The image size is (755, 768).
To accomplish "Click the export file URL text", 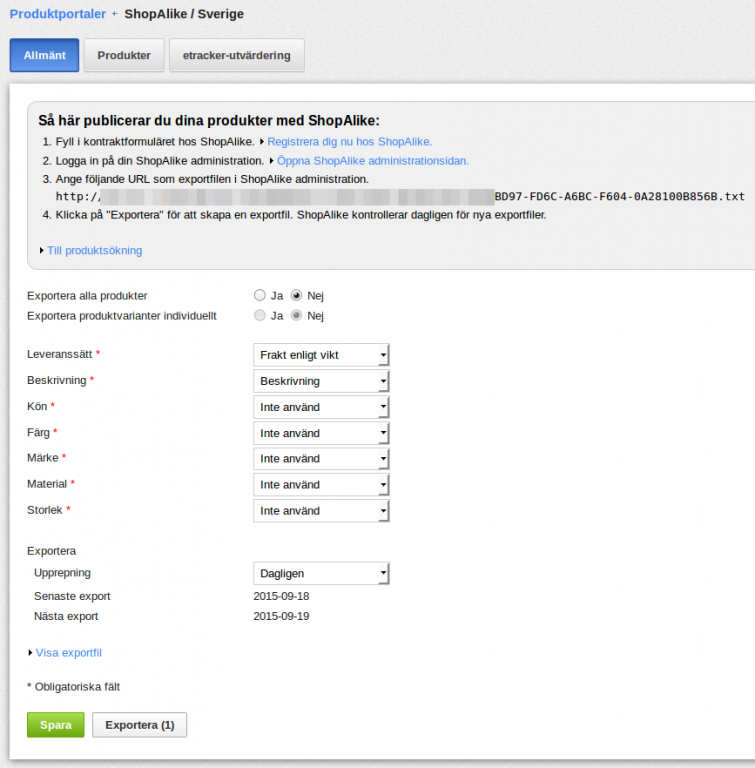I will 400,197.
